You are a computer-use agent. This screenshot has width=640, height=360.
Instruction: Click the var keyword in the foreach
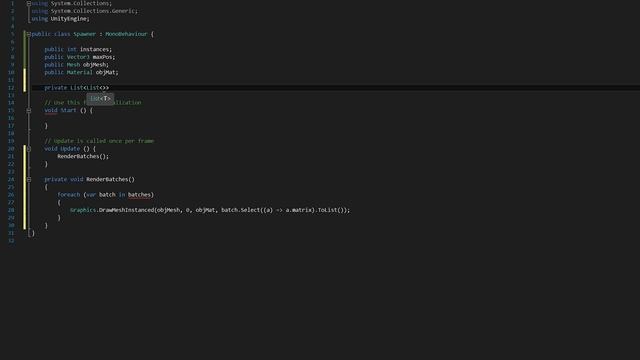point(91,195)
